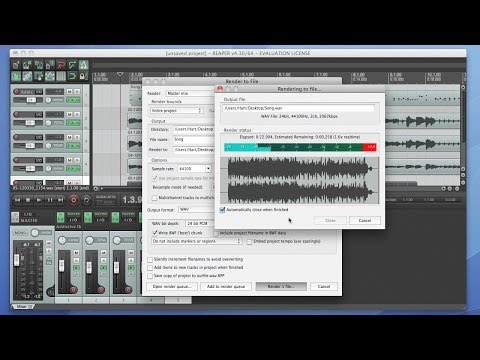Check Add items to new tracks when finished
Image resolution: width=480 pixels, height=360 pixels.
click(150, 268)
